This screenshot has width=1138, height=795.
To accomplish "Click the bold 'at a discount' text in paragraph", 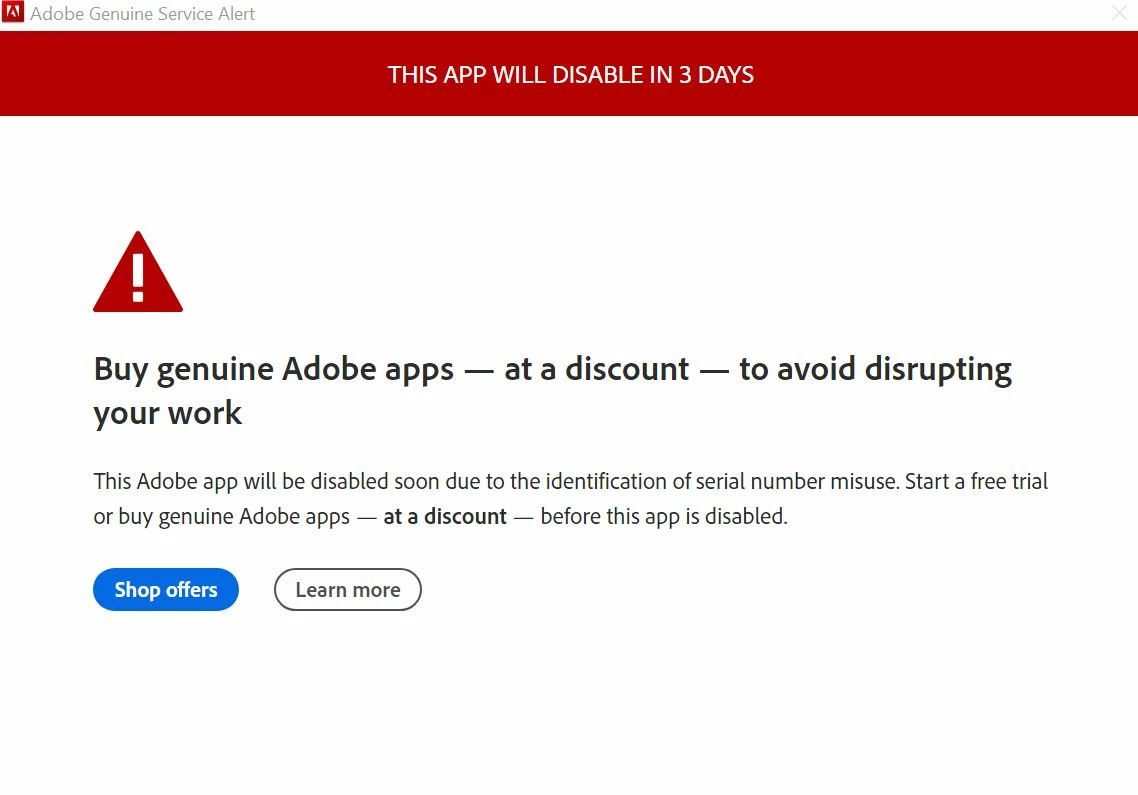I will 445,516.
